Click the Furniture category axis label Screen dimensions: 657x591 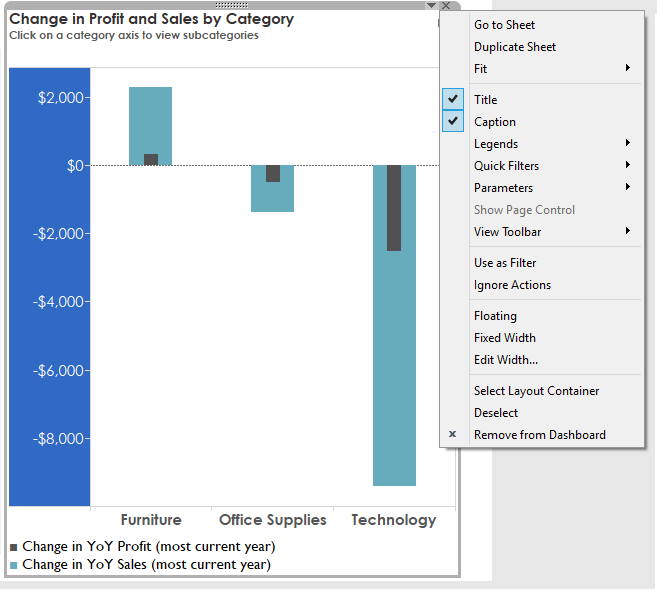[151, 520]
